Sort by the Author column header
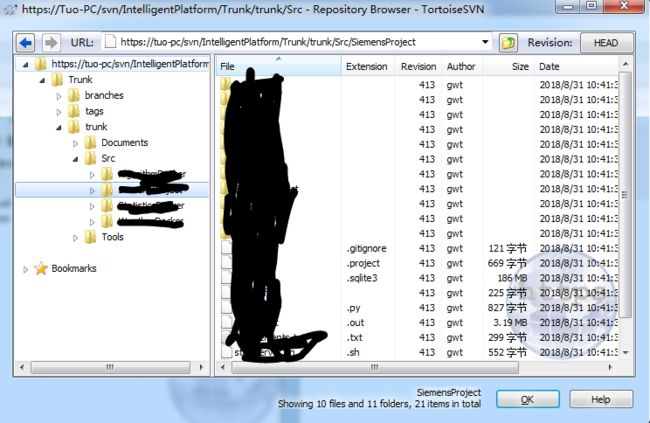 [461, 66]
